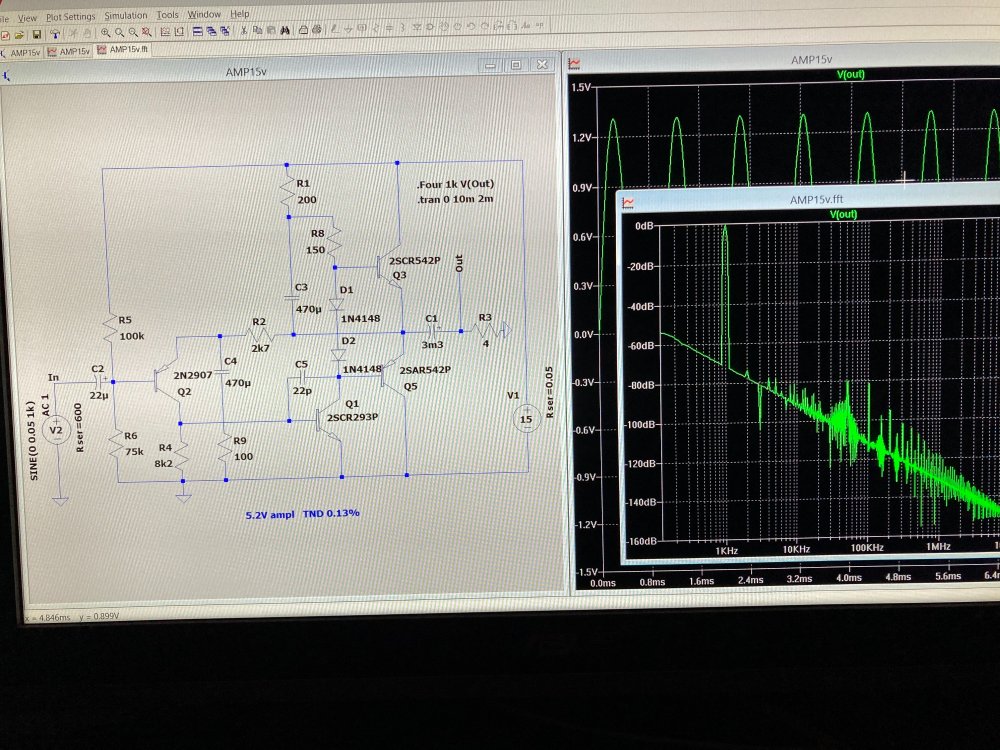Click the Copy icon in toolbar
The height and width of the screenshot is (750, 1000).
pyautogui.click(x=258, y=31)
